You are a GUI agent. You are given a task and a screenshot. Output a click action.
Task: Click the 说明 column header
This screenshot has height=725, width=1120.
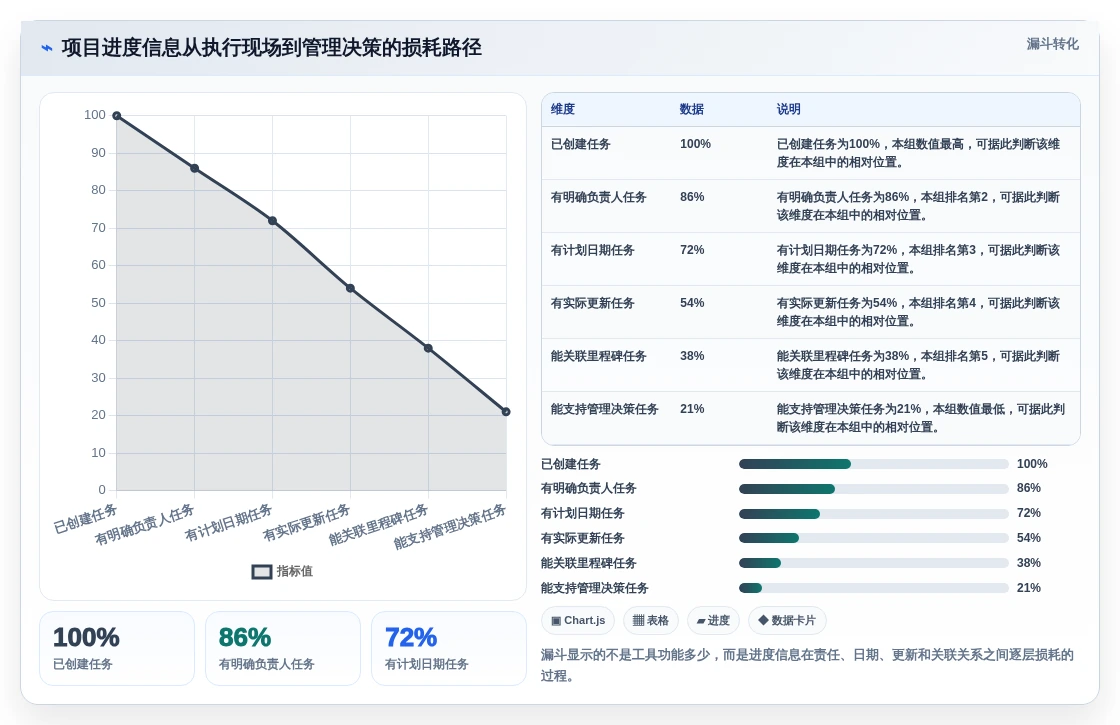[x=789, y=109]
